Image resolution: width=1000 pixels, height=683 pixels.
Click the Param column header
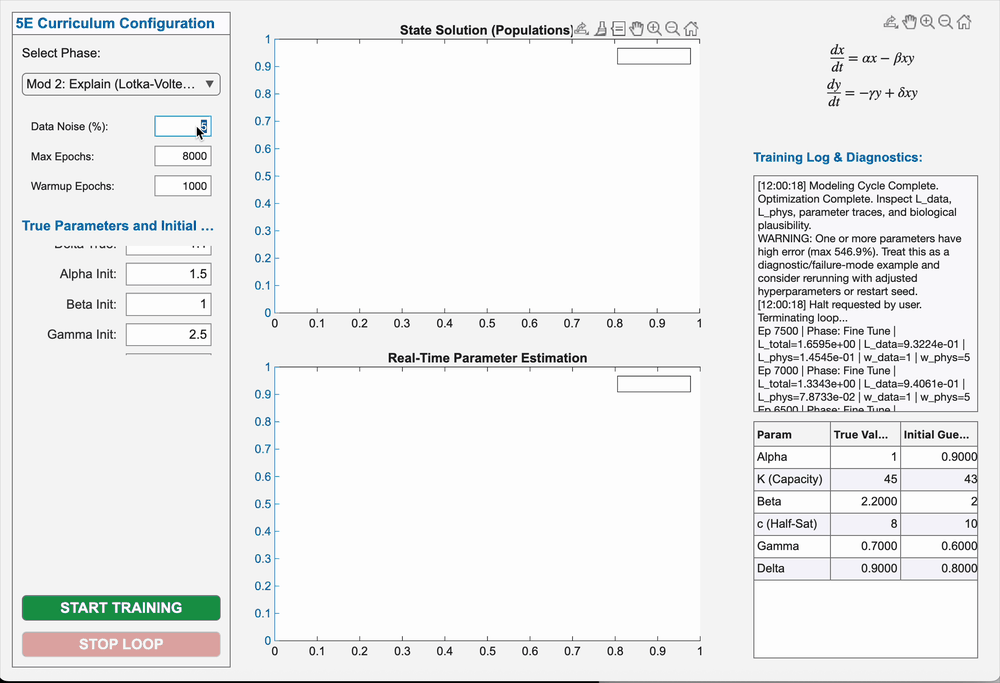[x=792, y=434]
